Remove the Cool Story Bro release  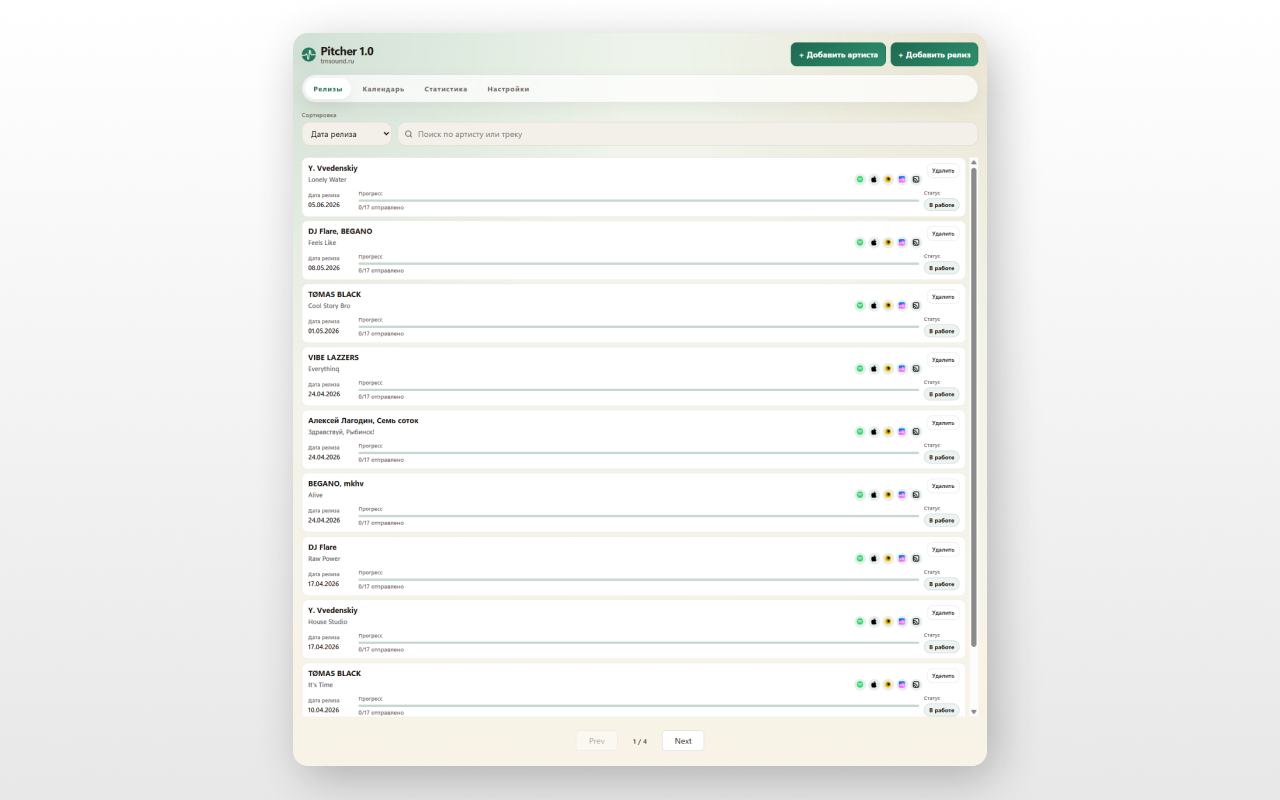click(943, 297)
